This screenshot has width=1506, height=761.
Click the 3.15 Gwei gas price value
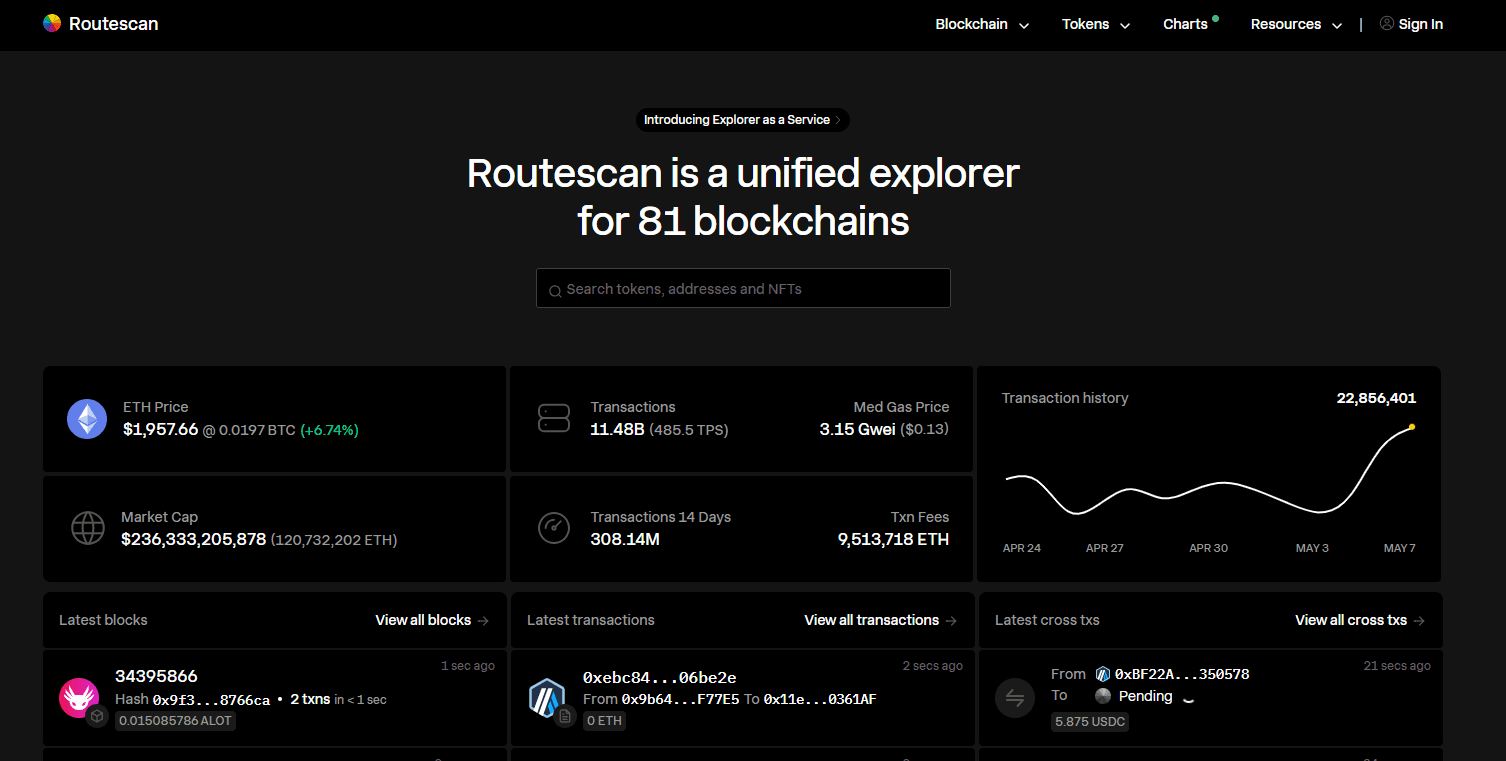tap(857, 429)
